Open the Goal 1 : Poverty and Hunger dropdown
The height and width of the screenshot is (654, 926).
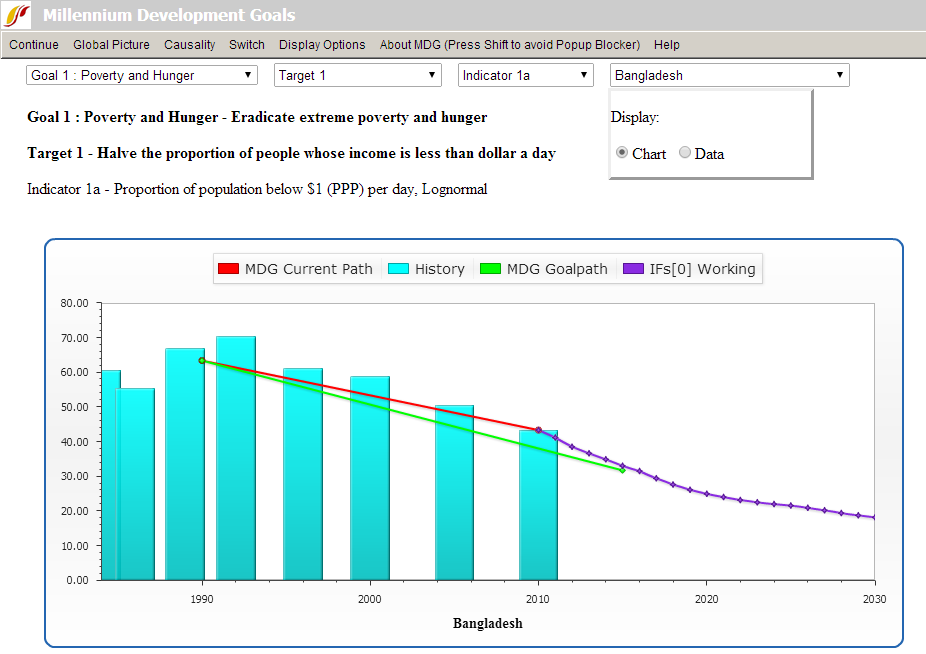point(142,75)
